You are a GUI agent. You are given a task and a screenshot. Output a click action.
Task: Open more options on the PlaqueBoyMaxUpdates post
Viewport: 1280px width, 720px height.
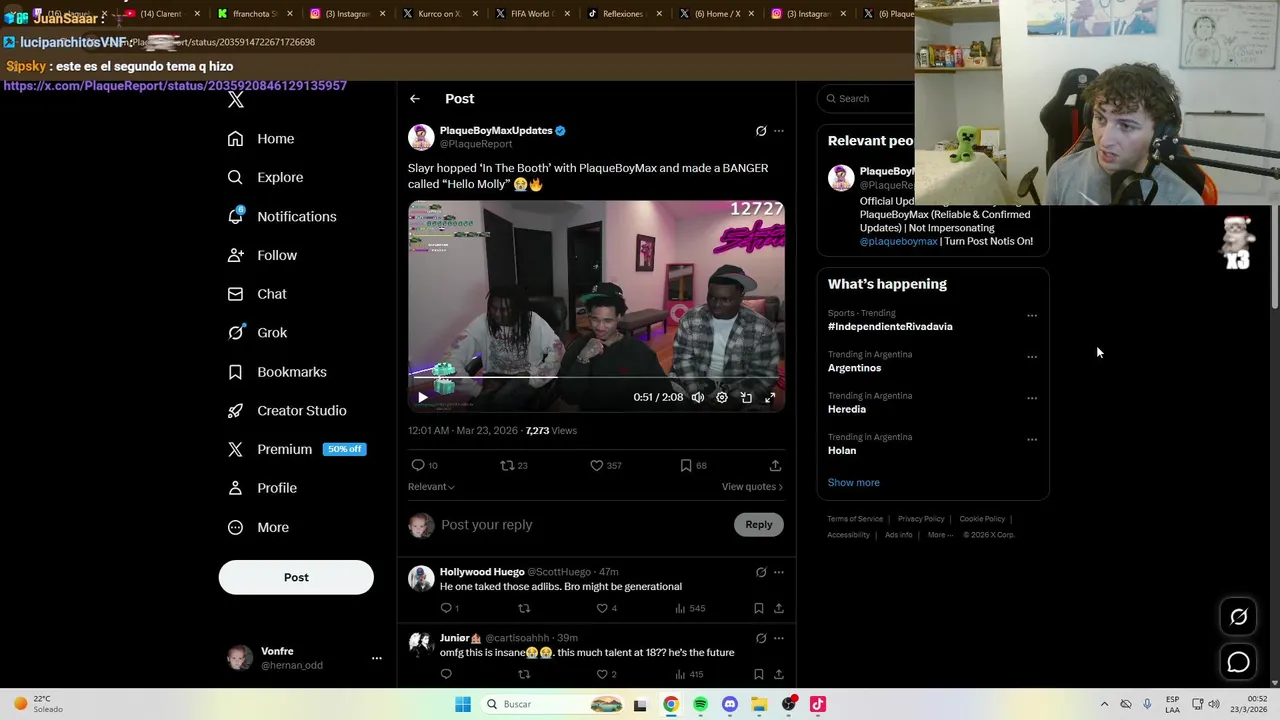[x=779, y=131]
